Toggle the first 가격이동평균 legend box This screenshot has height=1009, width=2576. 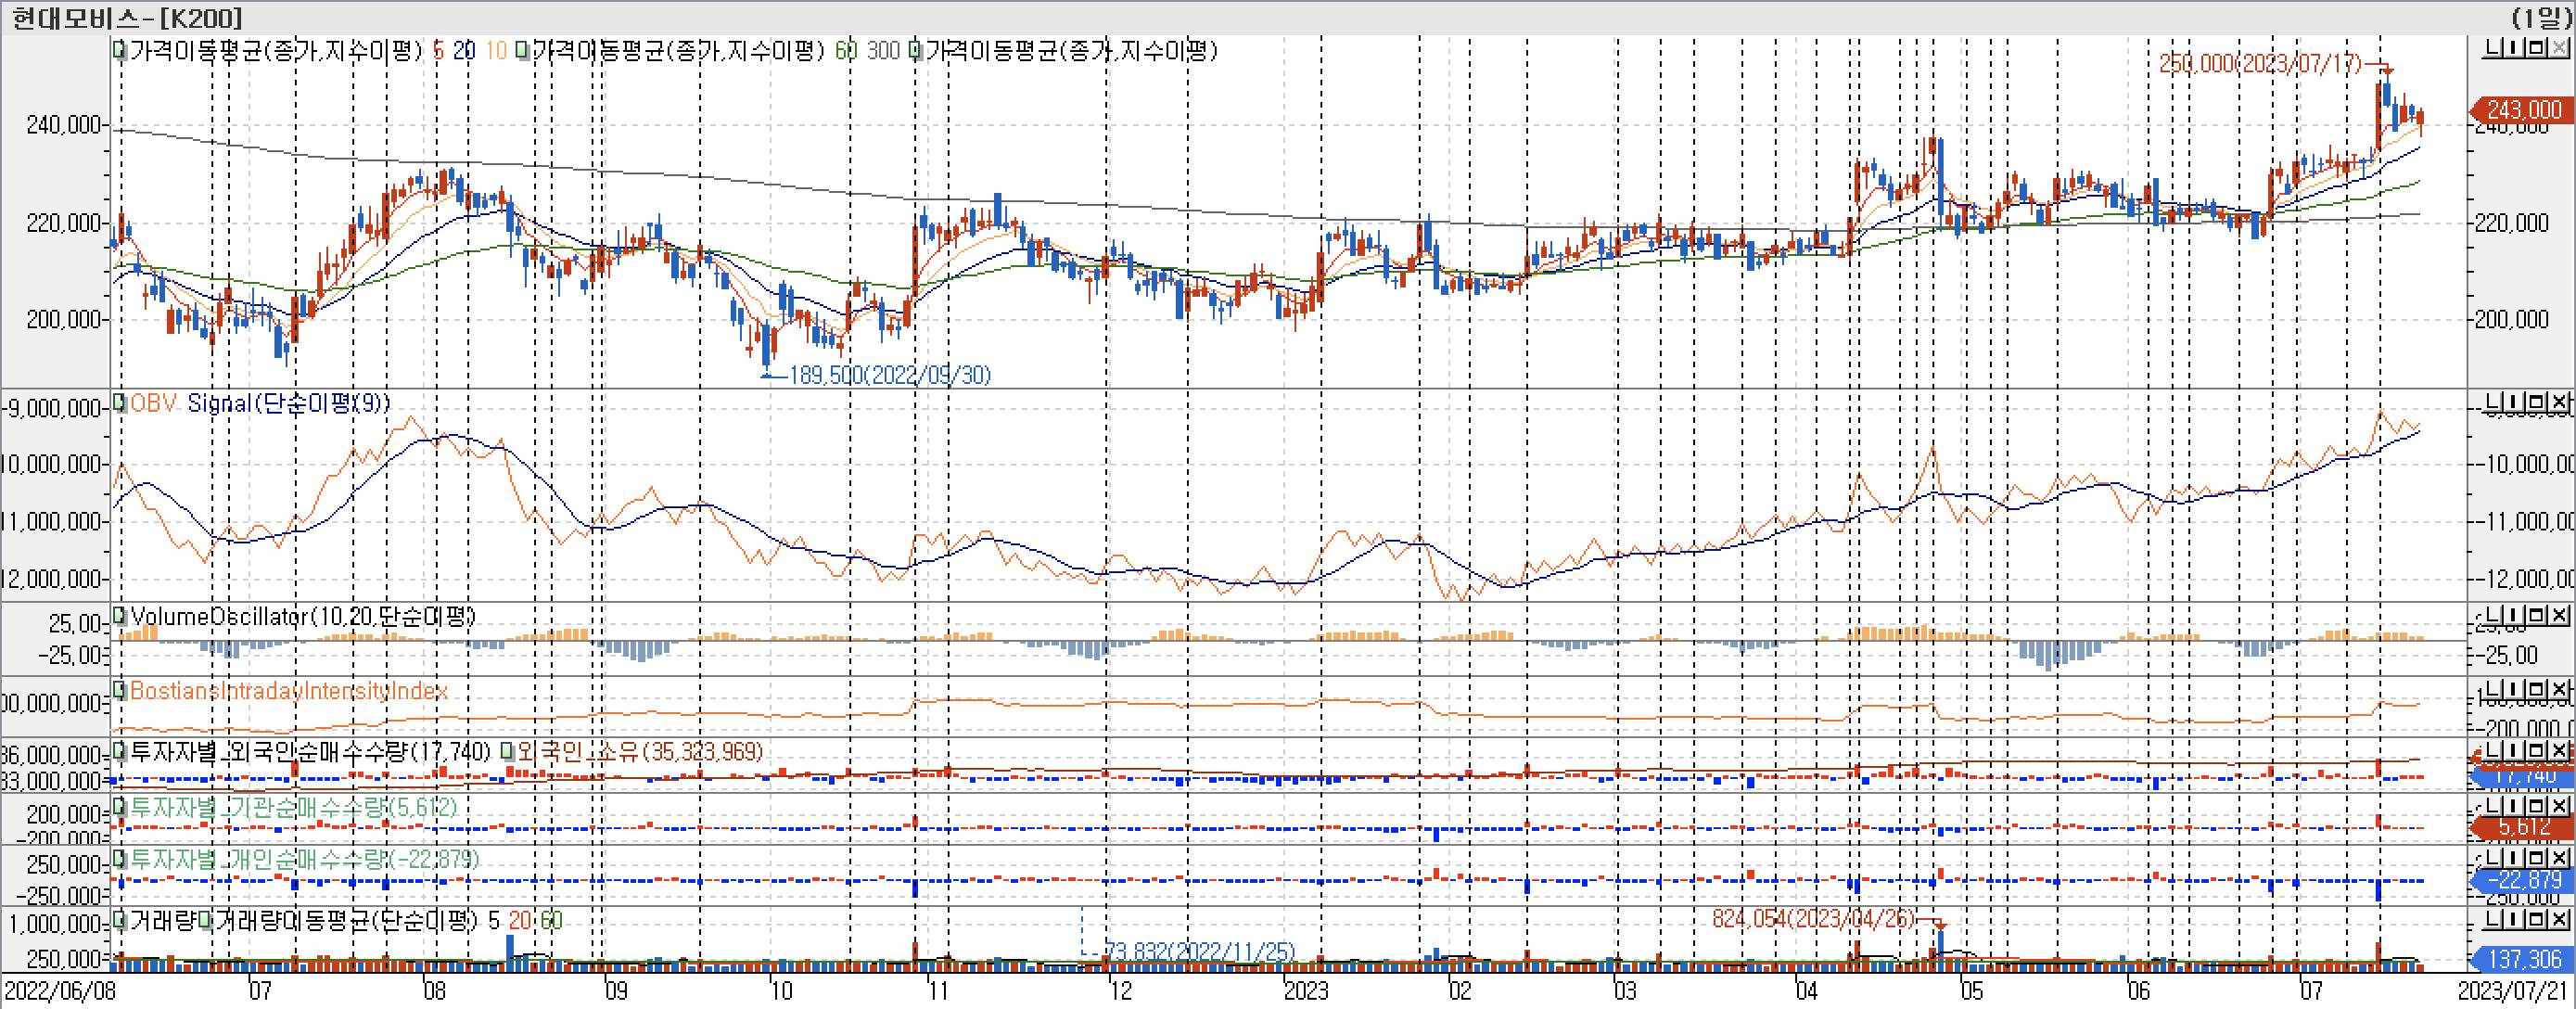tap(119, 50)
